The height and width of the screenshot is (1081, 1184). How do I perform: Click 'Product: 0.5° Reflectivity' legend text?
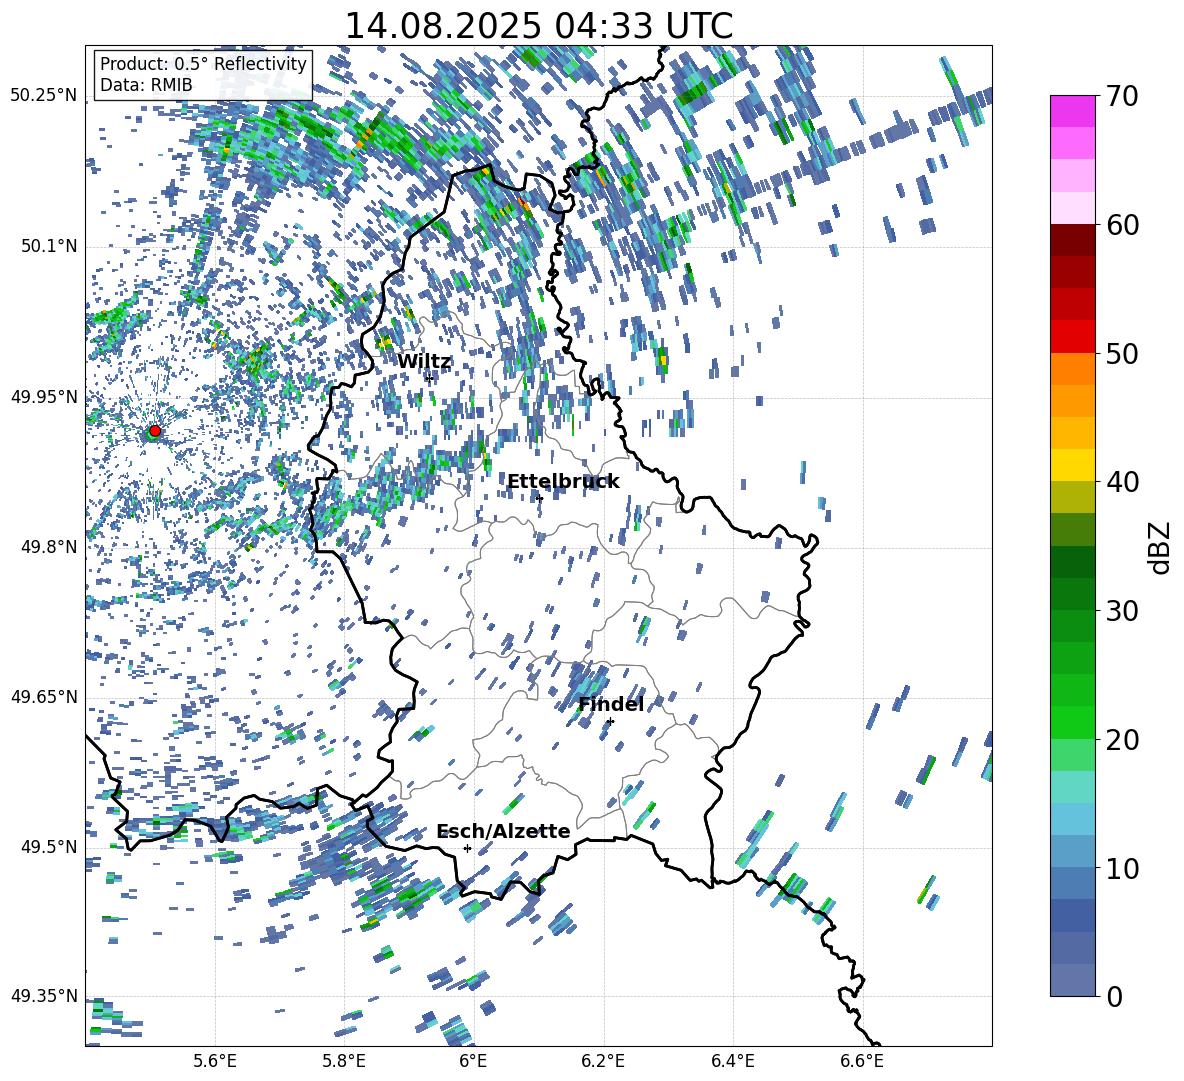pyautogui.click(x=203, y=63)
